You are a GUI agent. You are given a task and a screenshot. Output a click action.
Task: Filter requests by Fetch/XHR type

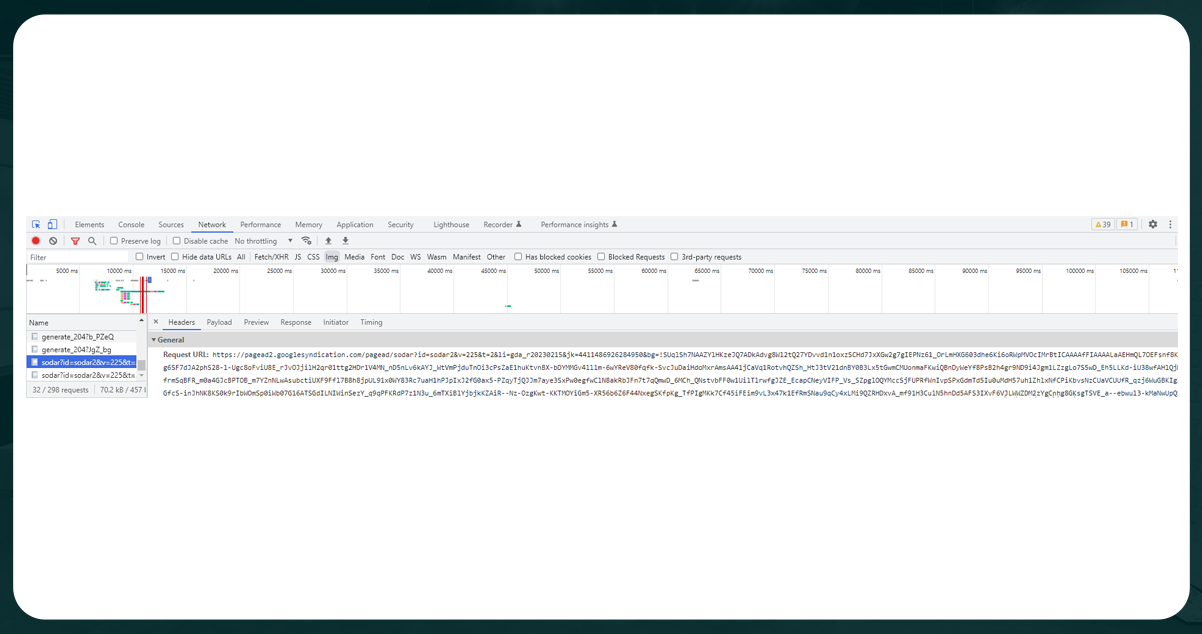pos(270,256)
